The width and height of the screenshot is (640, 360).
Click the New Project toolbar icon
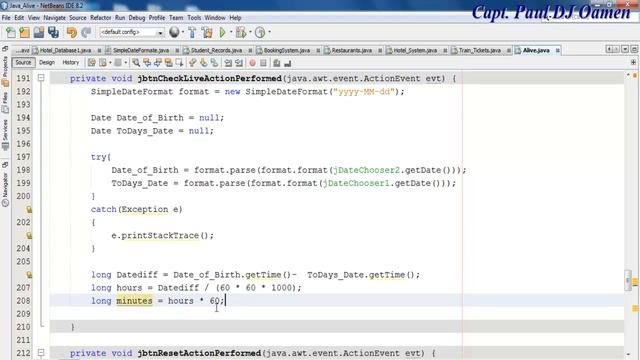(24, 32)
